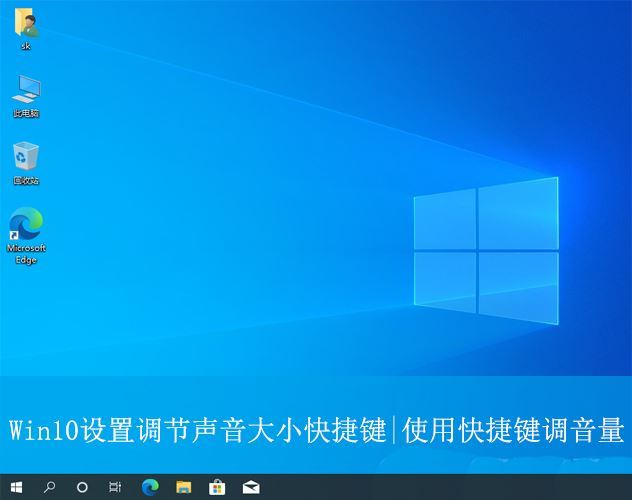
Task: Select the sk user folder icon
Action: (26, 23)
